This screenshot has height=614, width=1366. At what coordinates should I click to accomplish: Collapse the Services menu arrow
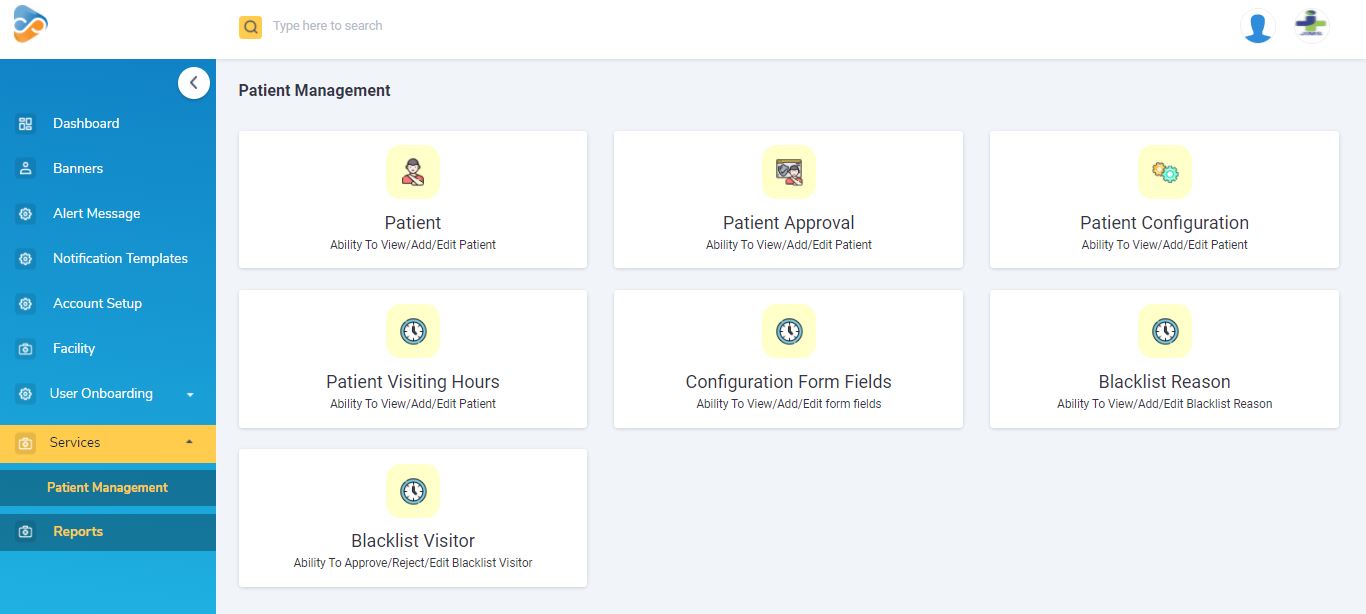tap(190, 442)
